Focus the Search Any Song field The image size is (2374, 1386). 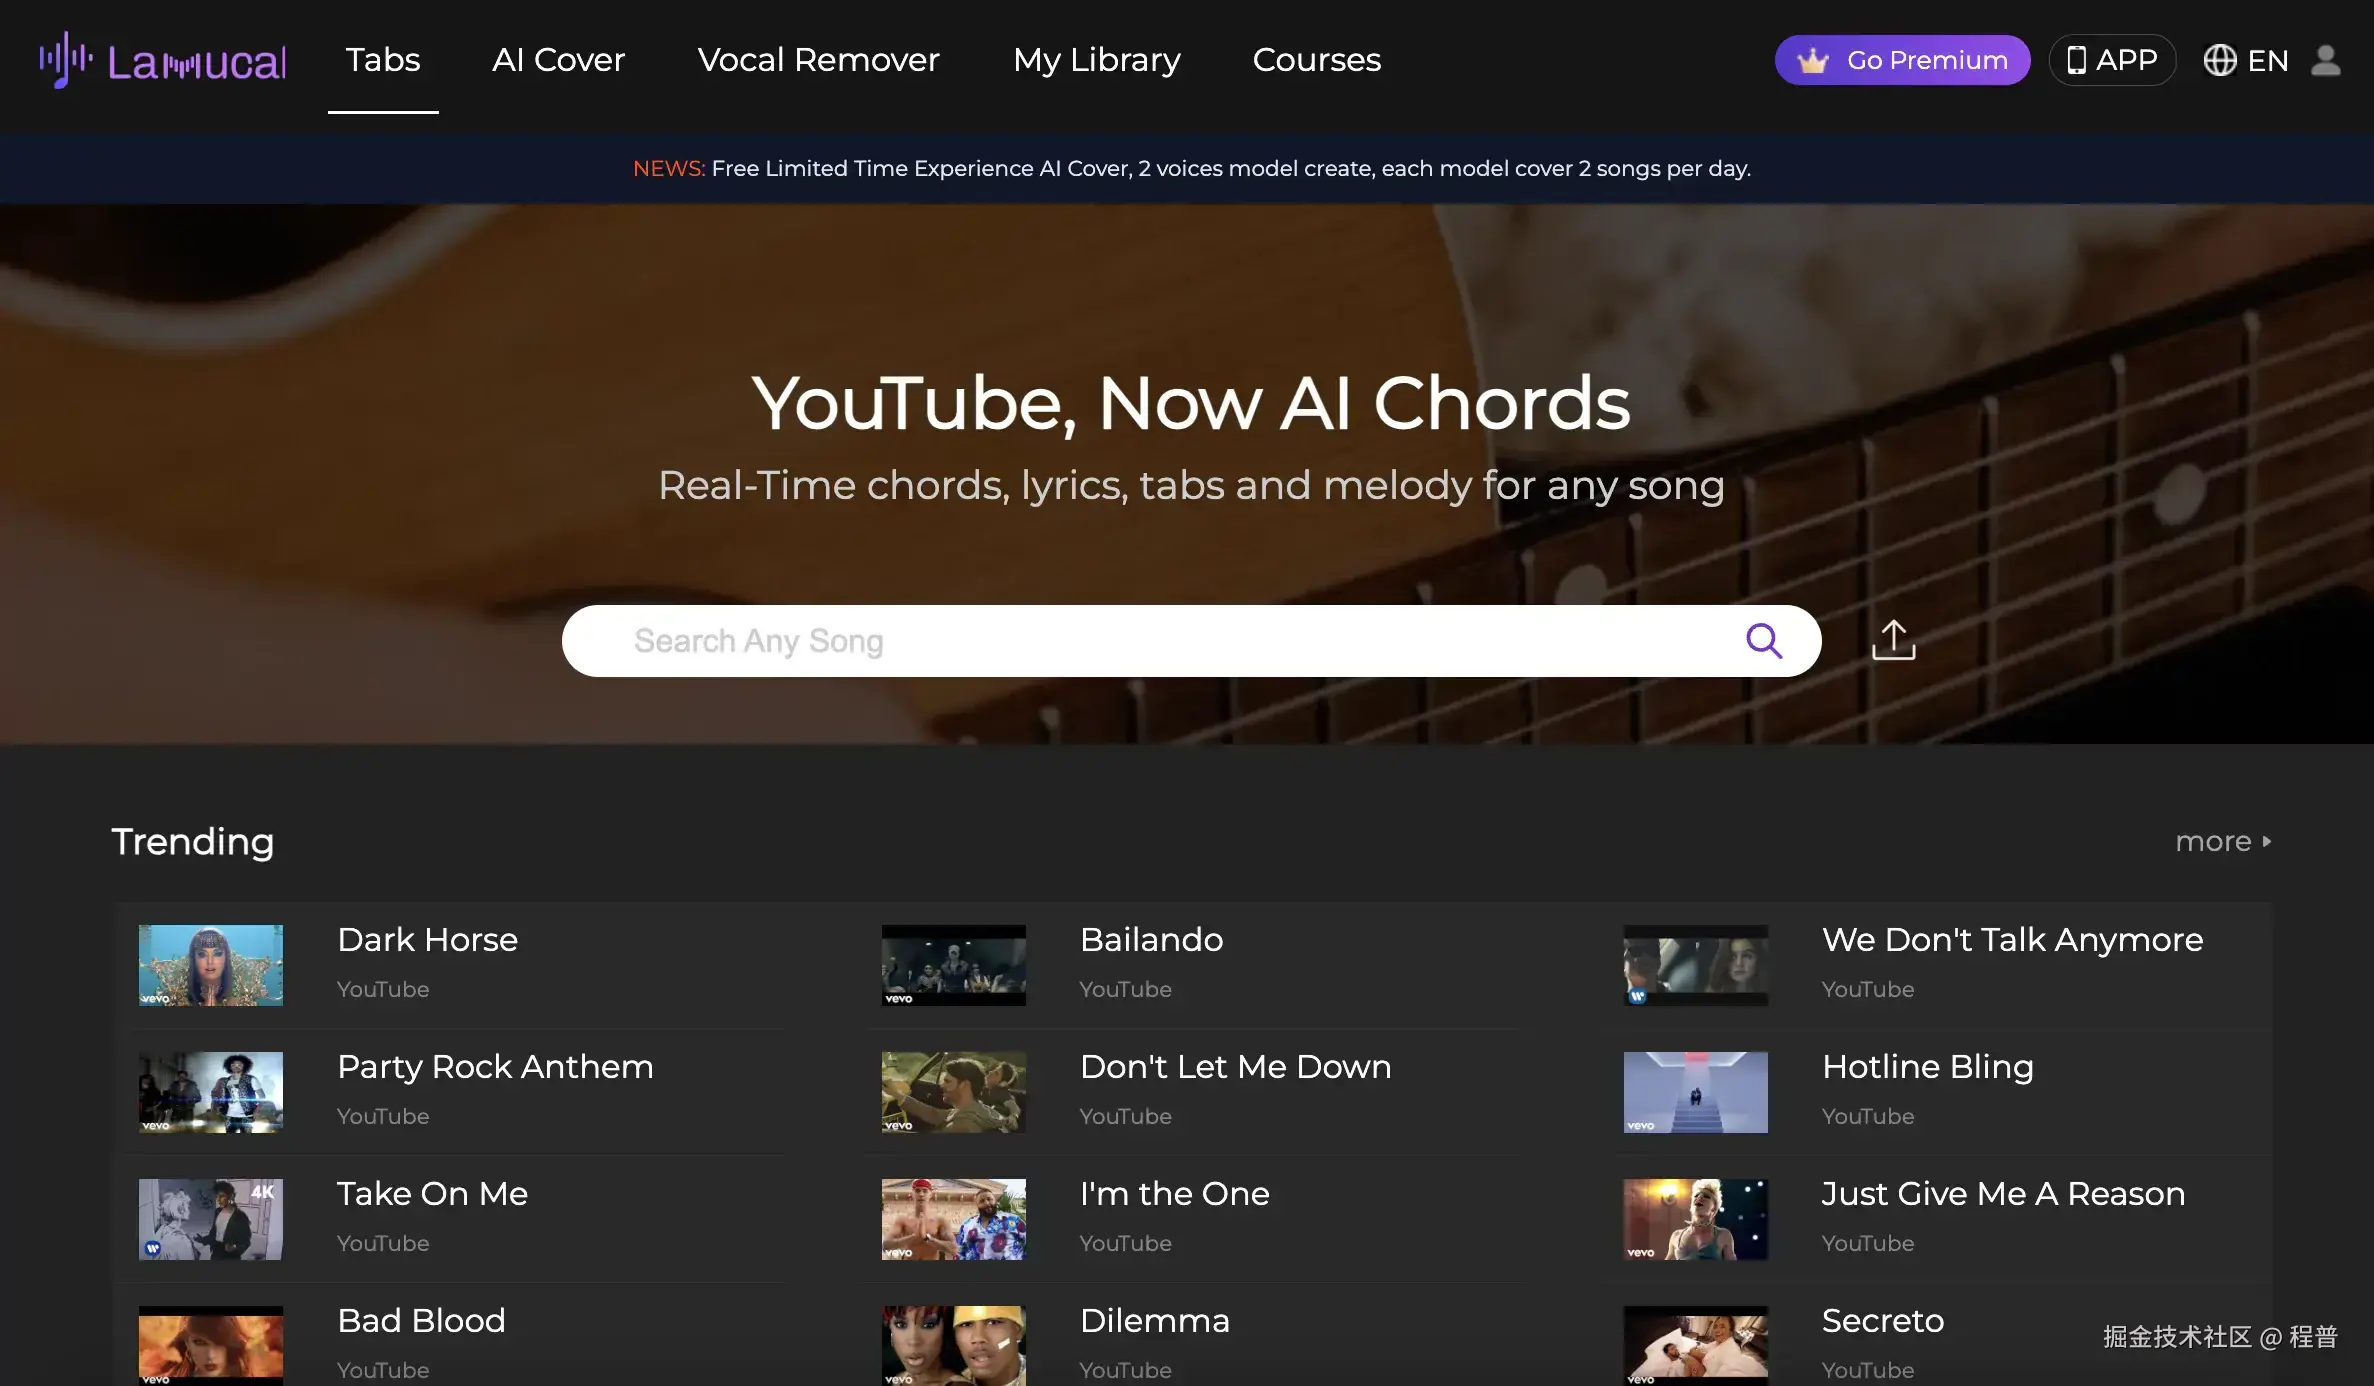(1150, 641)
